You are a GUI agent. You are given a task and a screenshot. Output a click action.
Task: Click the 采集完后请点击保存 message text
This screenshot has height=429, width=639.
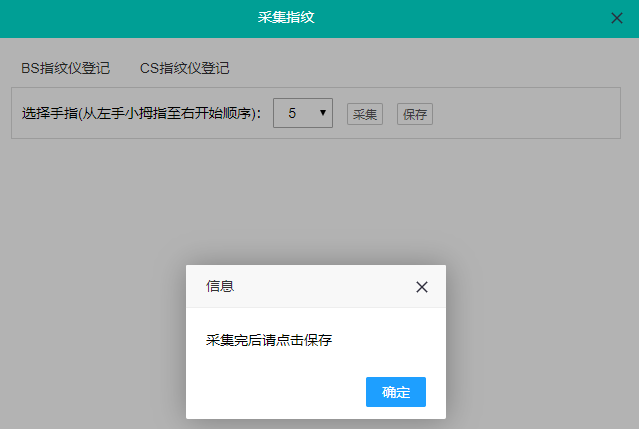click(x=269, y=340)
